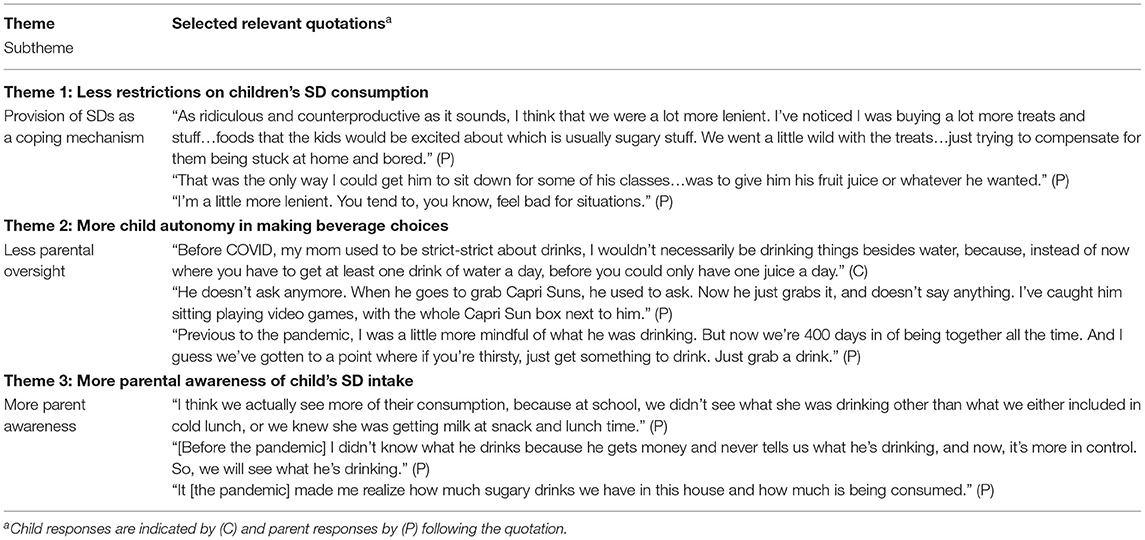Click the "More parent awareness" subtheme

coord(45,413)
